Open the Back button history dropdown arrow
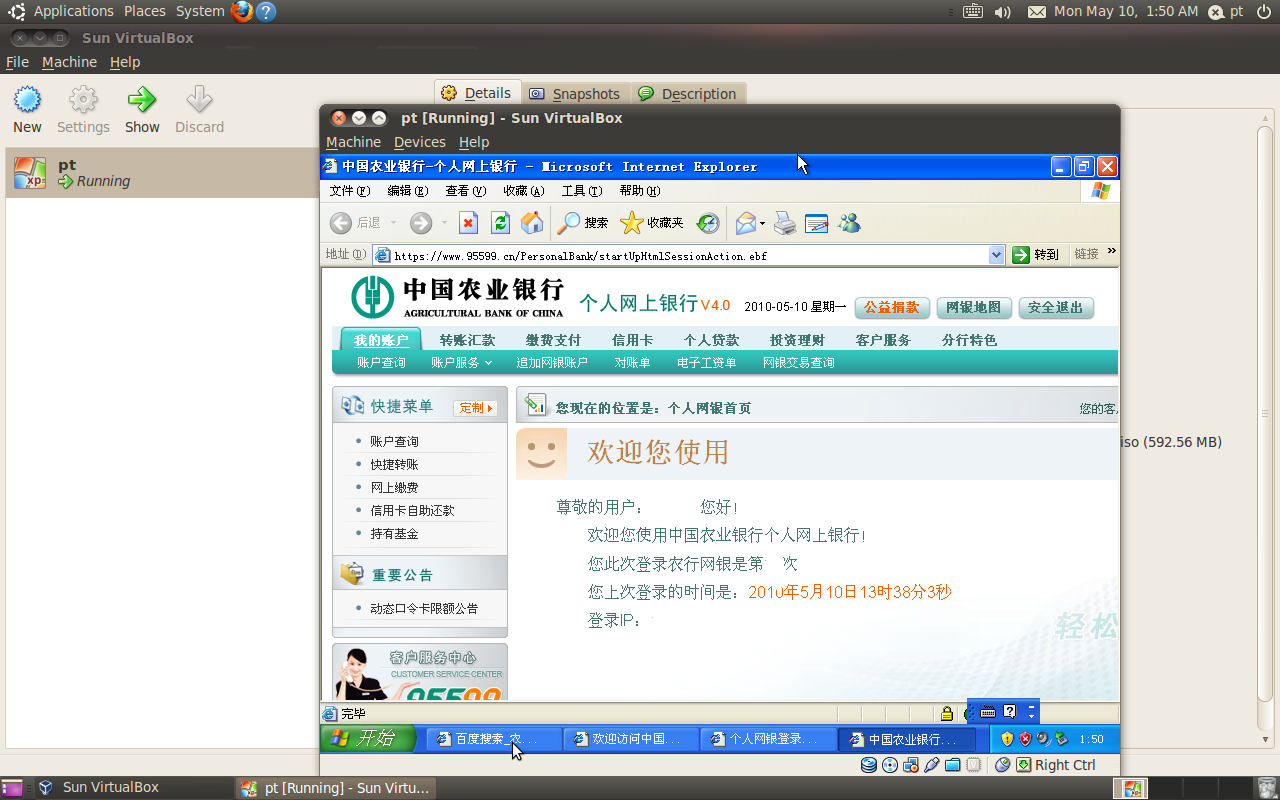This screenshot has height=800, width=1280. pyautogui.click(x=393, y=223)
